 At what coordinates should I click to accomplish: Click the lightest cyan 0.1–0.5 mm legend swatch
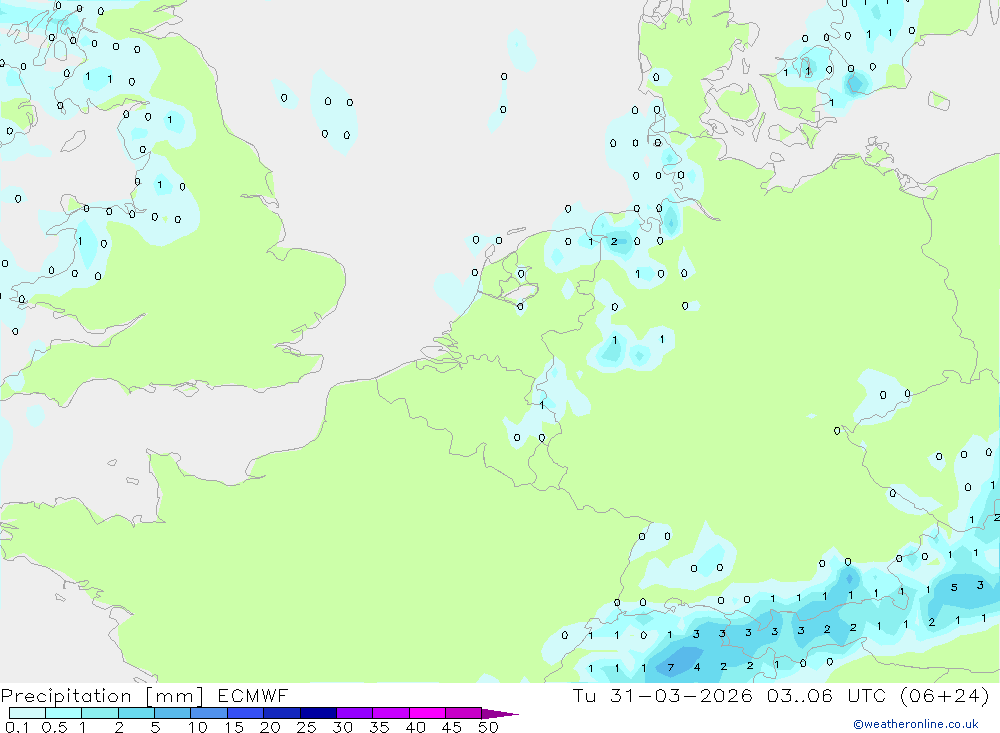[27, 713]
